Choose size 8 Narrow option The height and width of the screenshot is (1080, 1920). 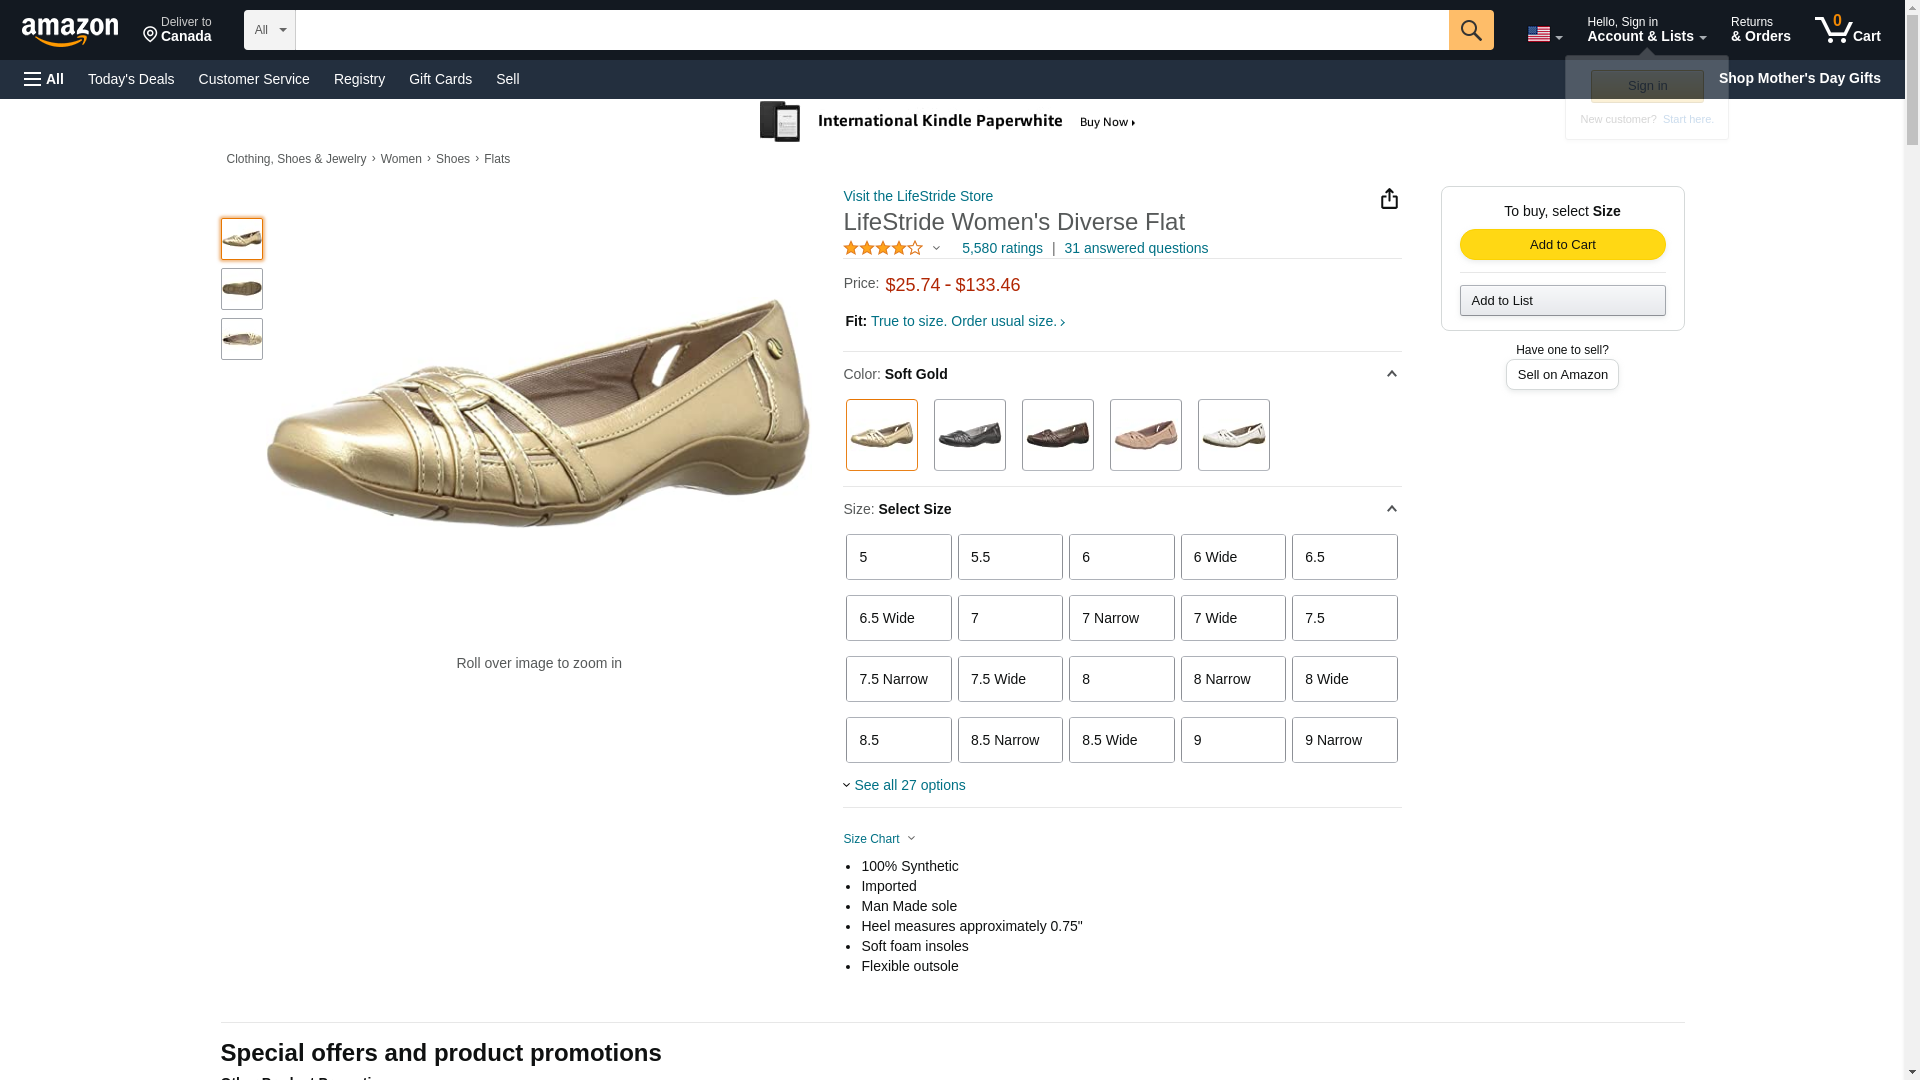pyautogui.click(x=1232, y=679)
